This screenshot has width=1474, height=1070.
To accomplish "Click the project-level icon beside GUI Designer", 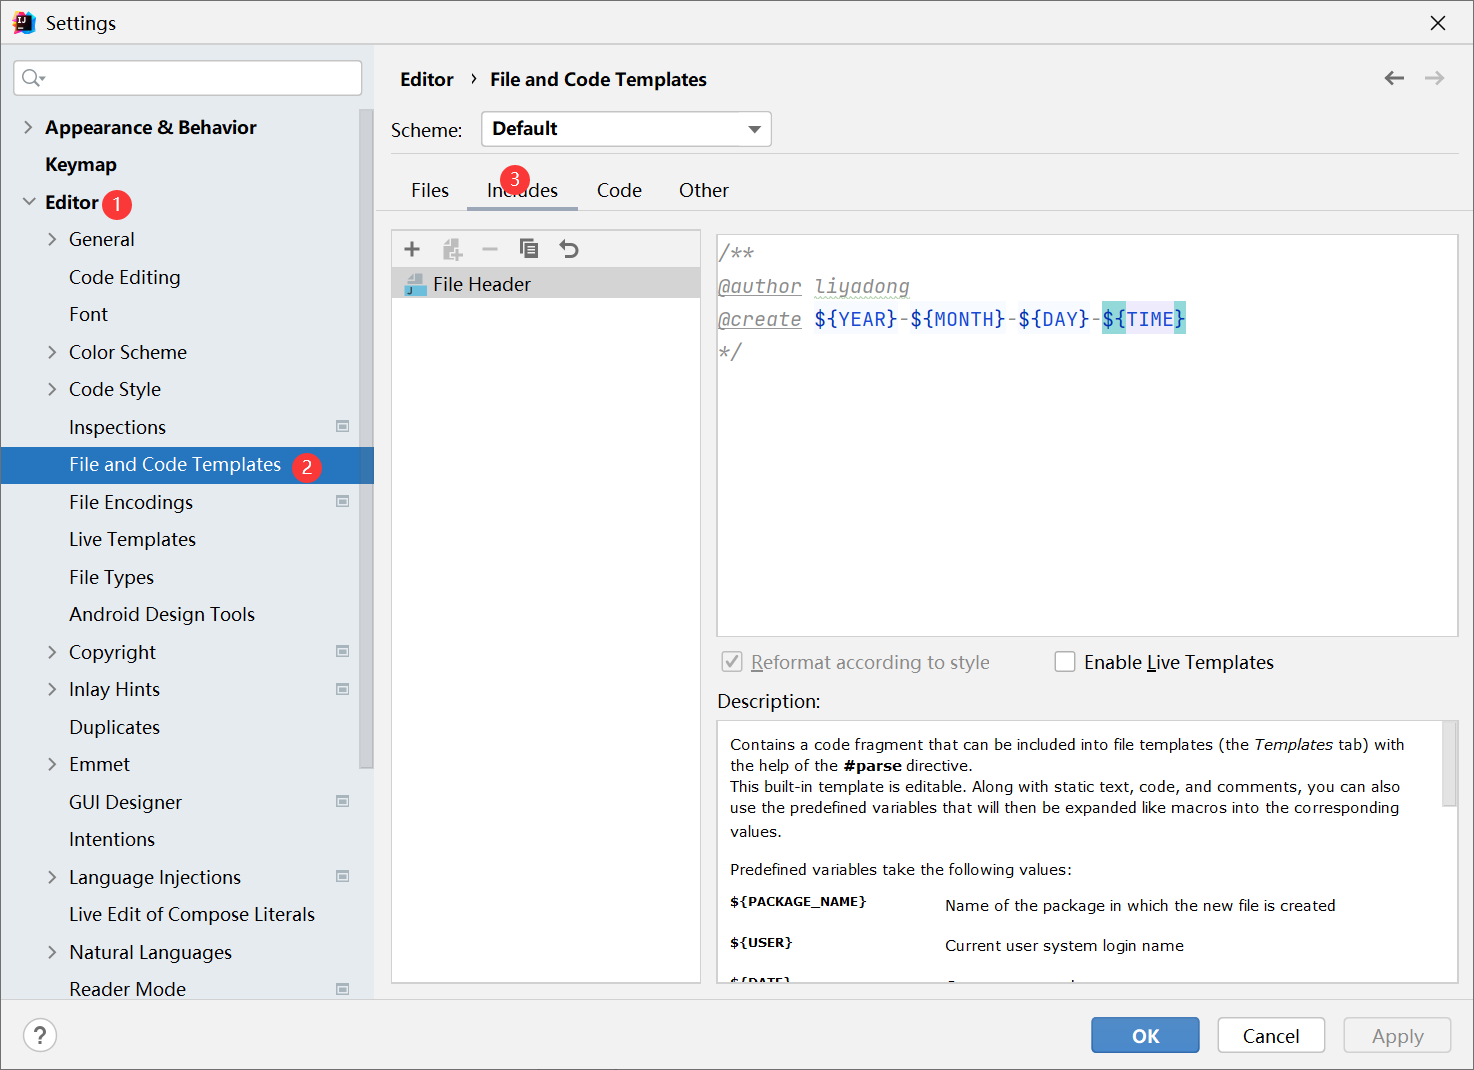I will (x=343, y=801).
